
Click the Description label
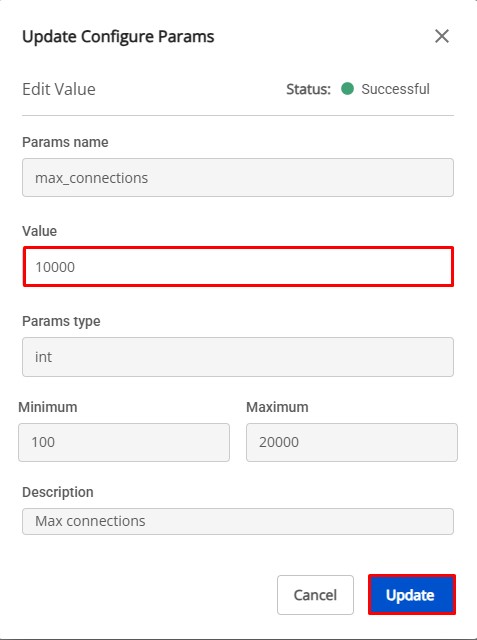pyautogui.click(x=58, y=492)
